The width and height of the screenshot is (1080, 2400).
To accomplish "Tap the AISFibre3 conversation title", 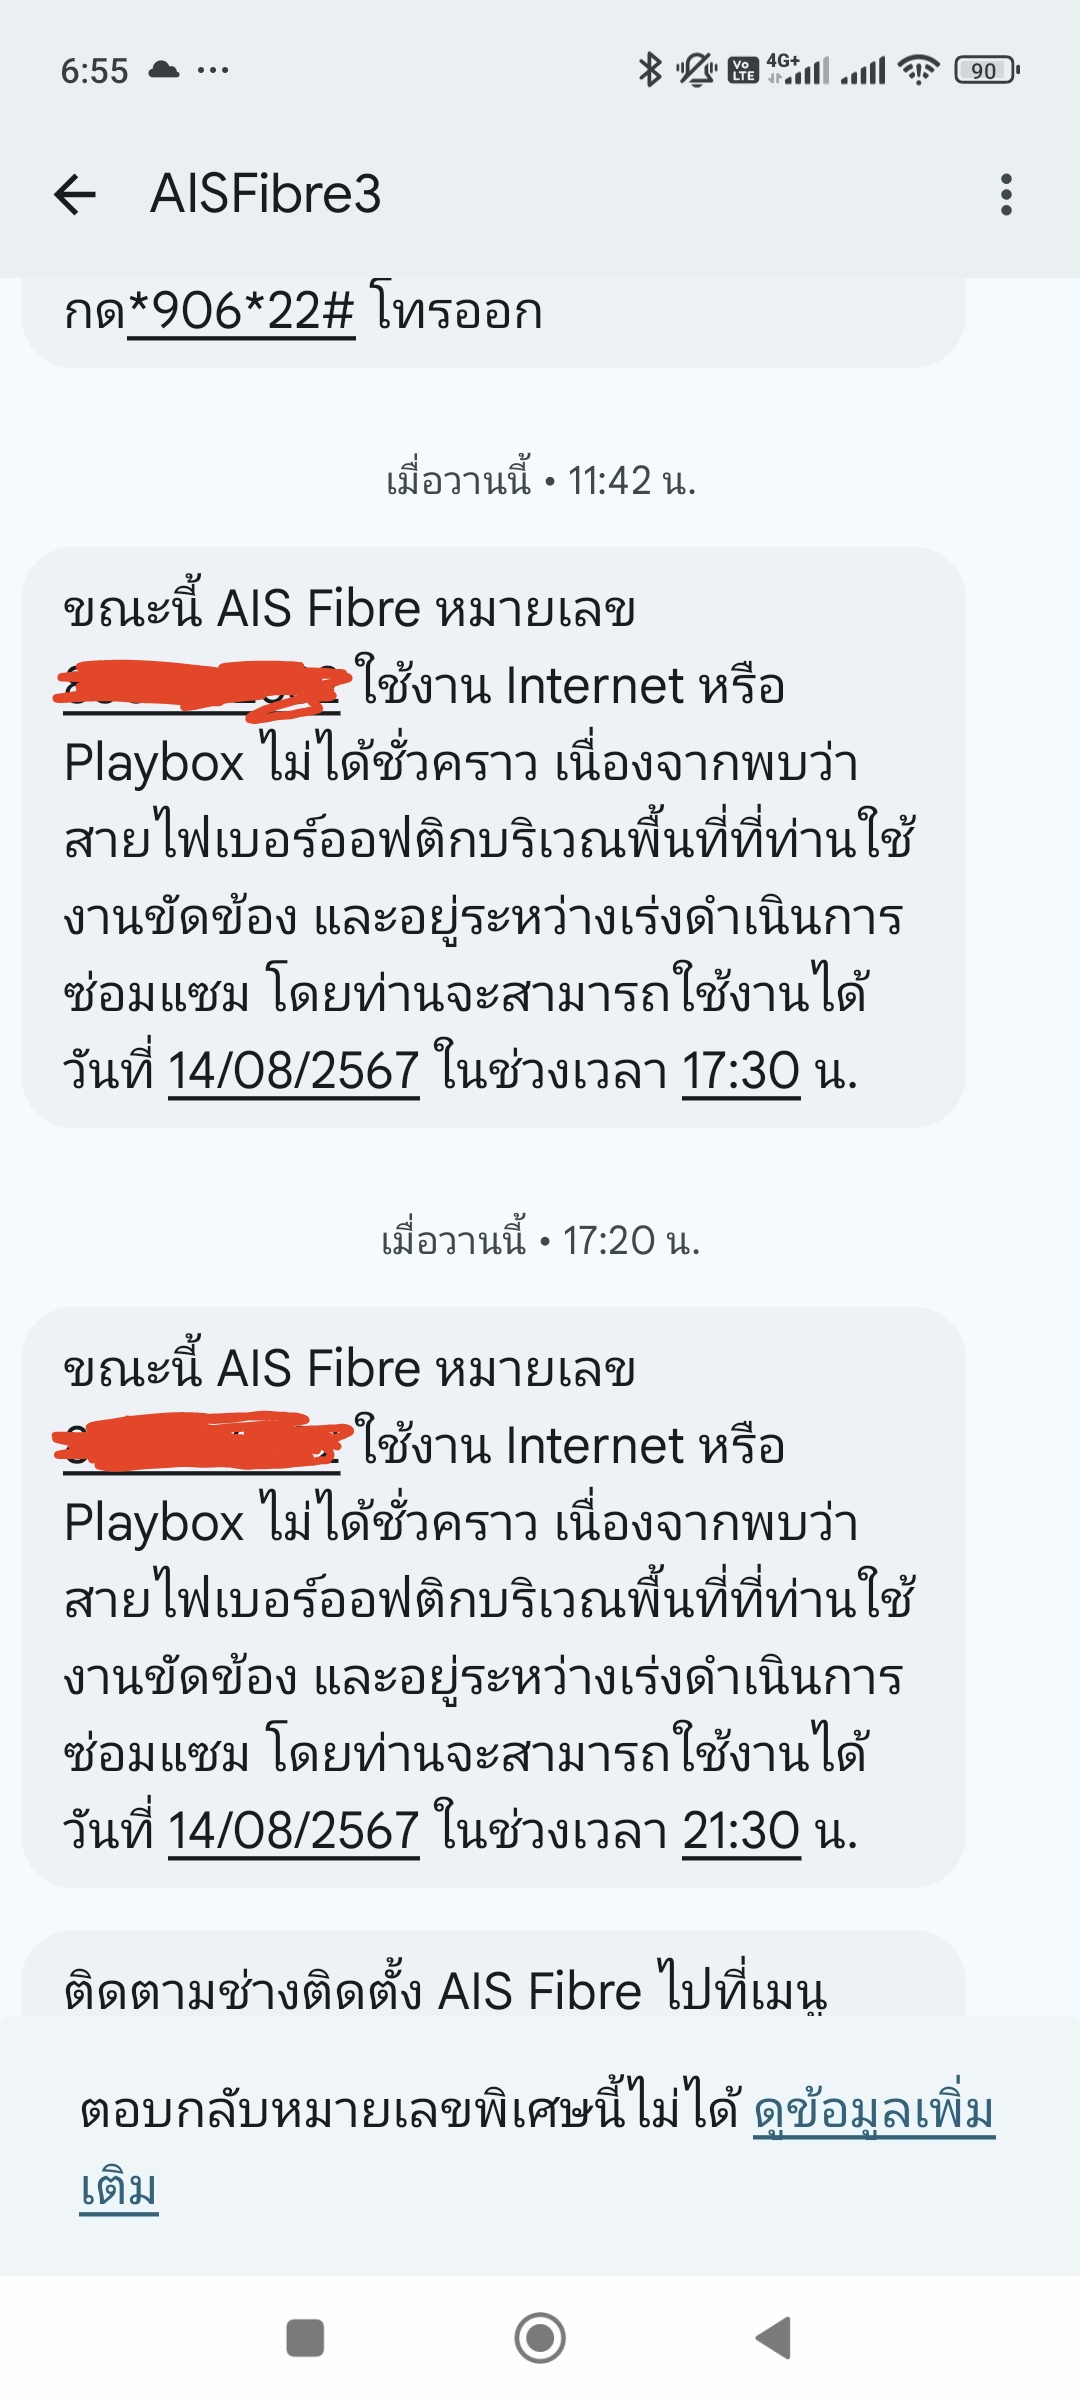I will click(x=265, y=194).
